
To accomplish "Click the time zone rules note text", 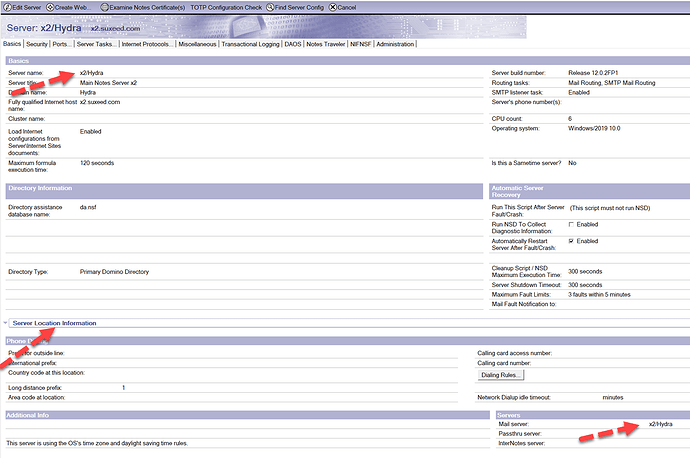I will [x=97, y=443].
